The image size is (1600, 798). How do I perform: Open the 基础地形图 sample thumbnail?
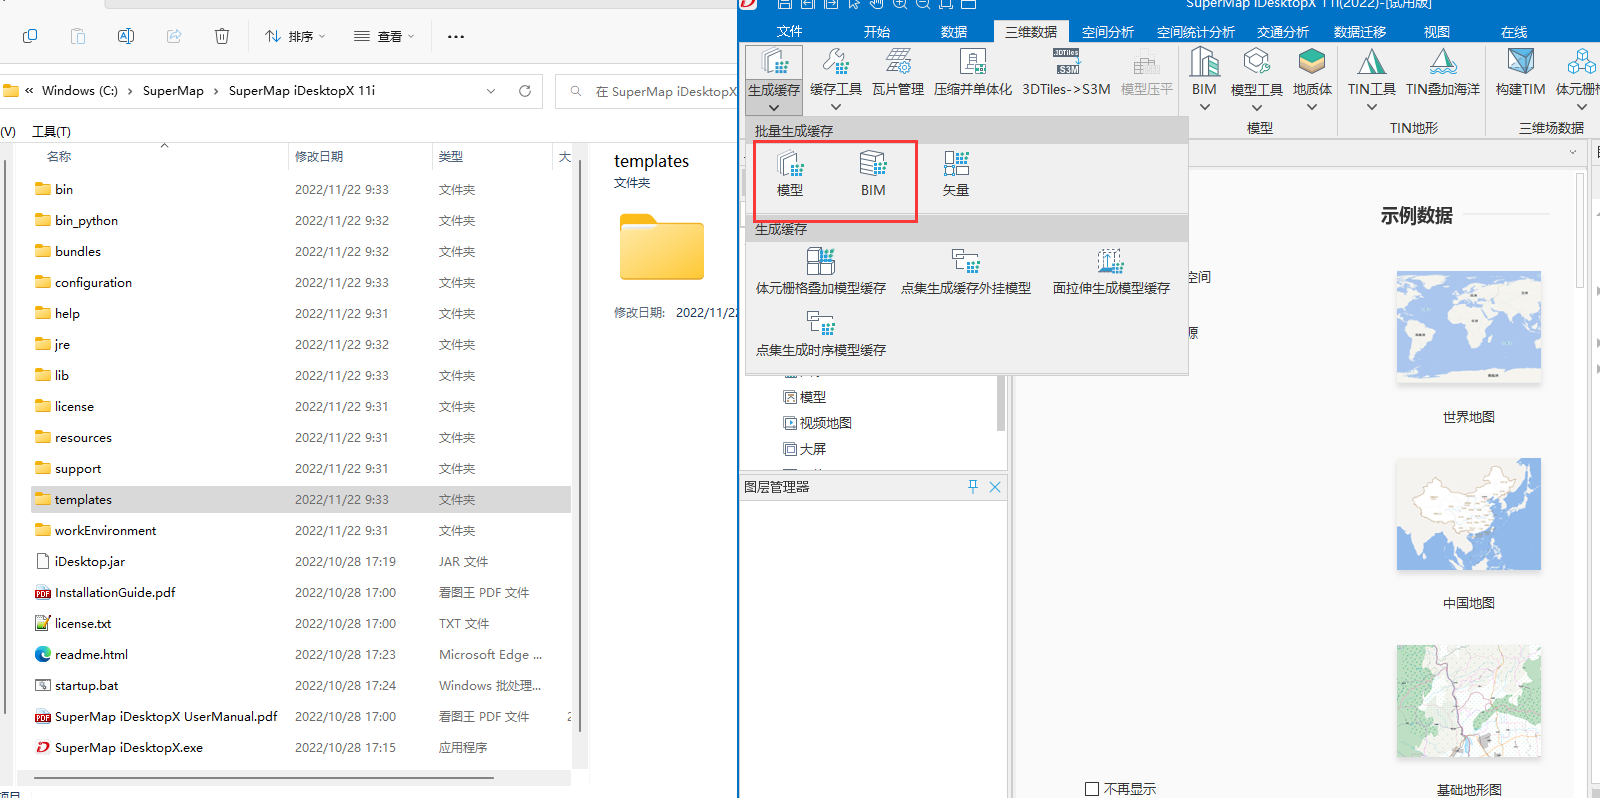1468,701
